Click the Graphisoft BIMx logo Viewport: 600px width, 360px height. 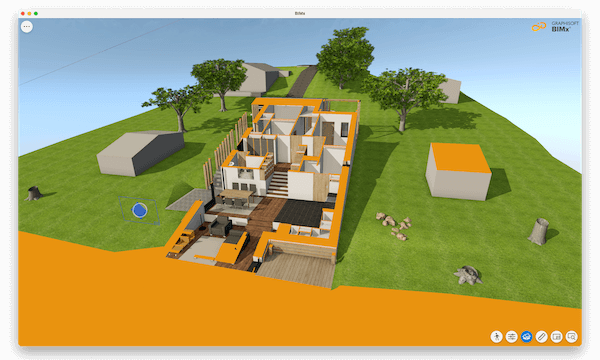[555, 26]
